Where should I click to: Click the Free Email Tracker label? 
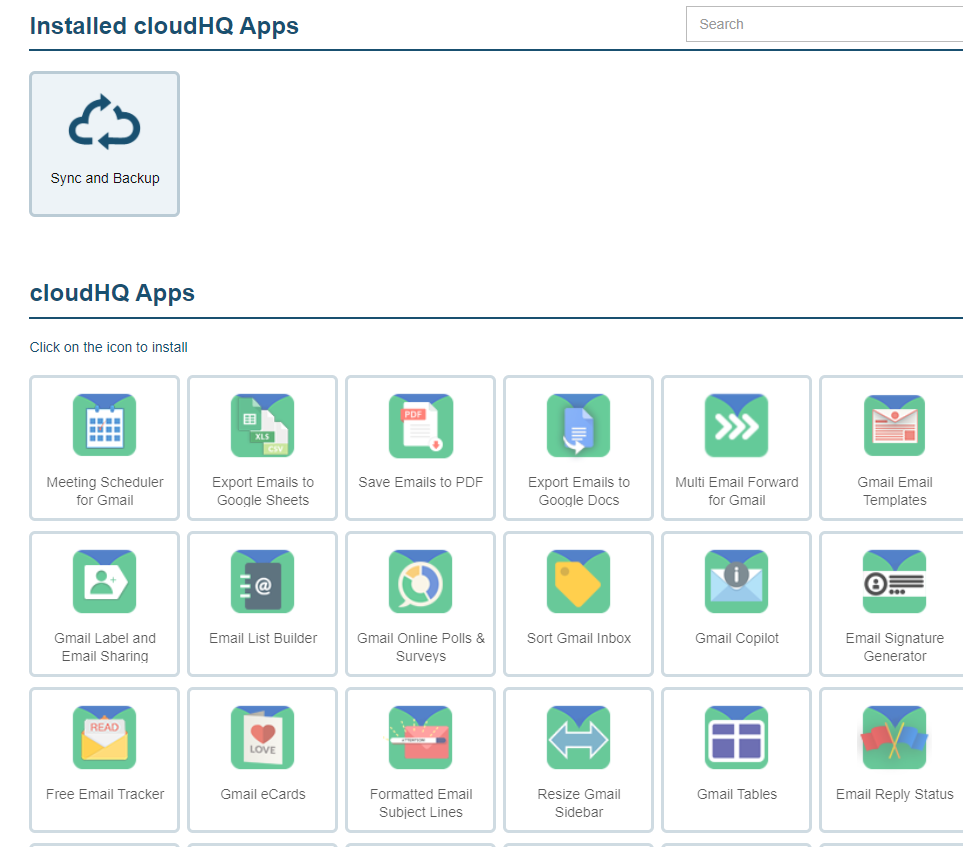pos(105,794)
